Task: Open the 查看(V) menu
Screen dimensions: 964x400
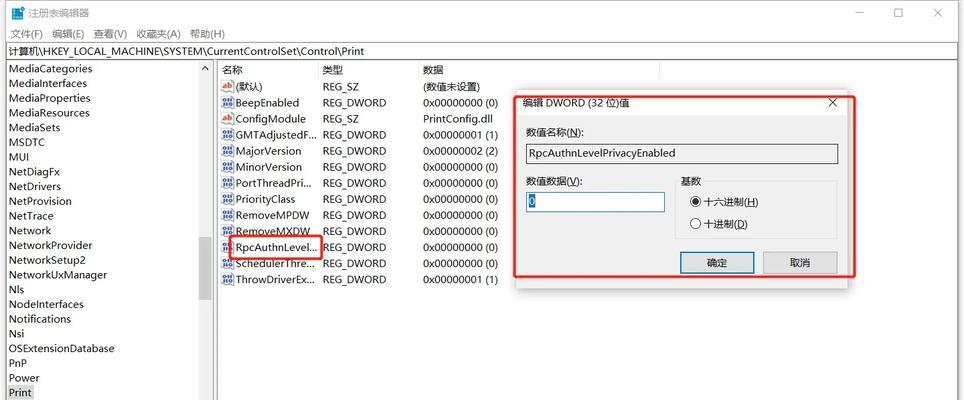Action: click(110, 34)
